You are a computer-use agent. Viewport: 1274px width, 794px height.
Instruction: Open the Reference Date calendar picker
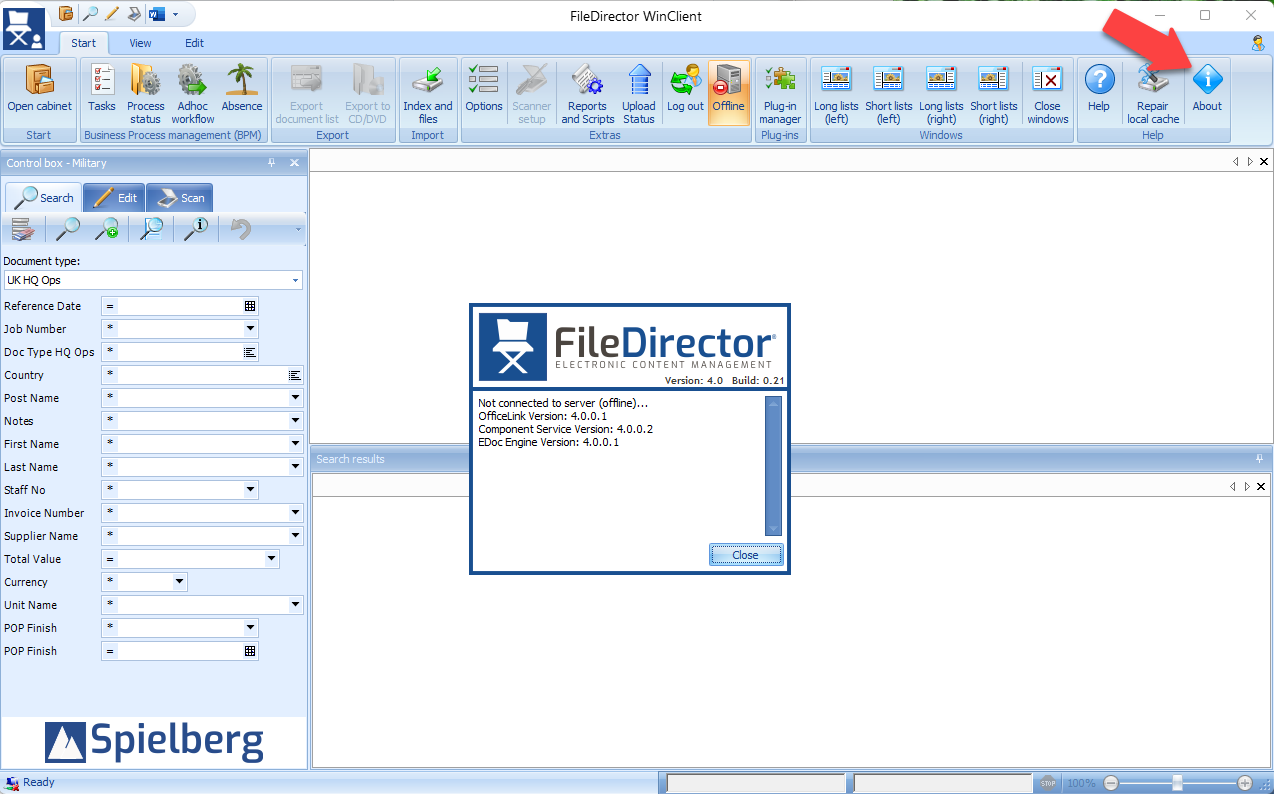[x=250, y=306]
